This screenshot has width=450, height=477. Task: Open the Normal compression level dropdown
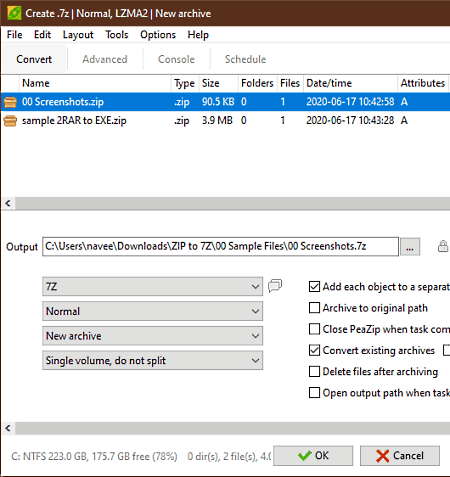click(152, 311)
